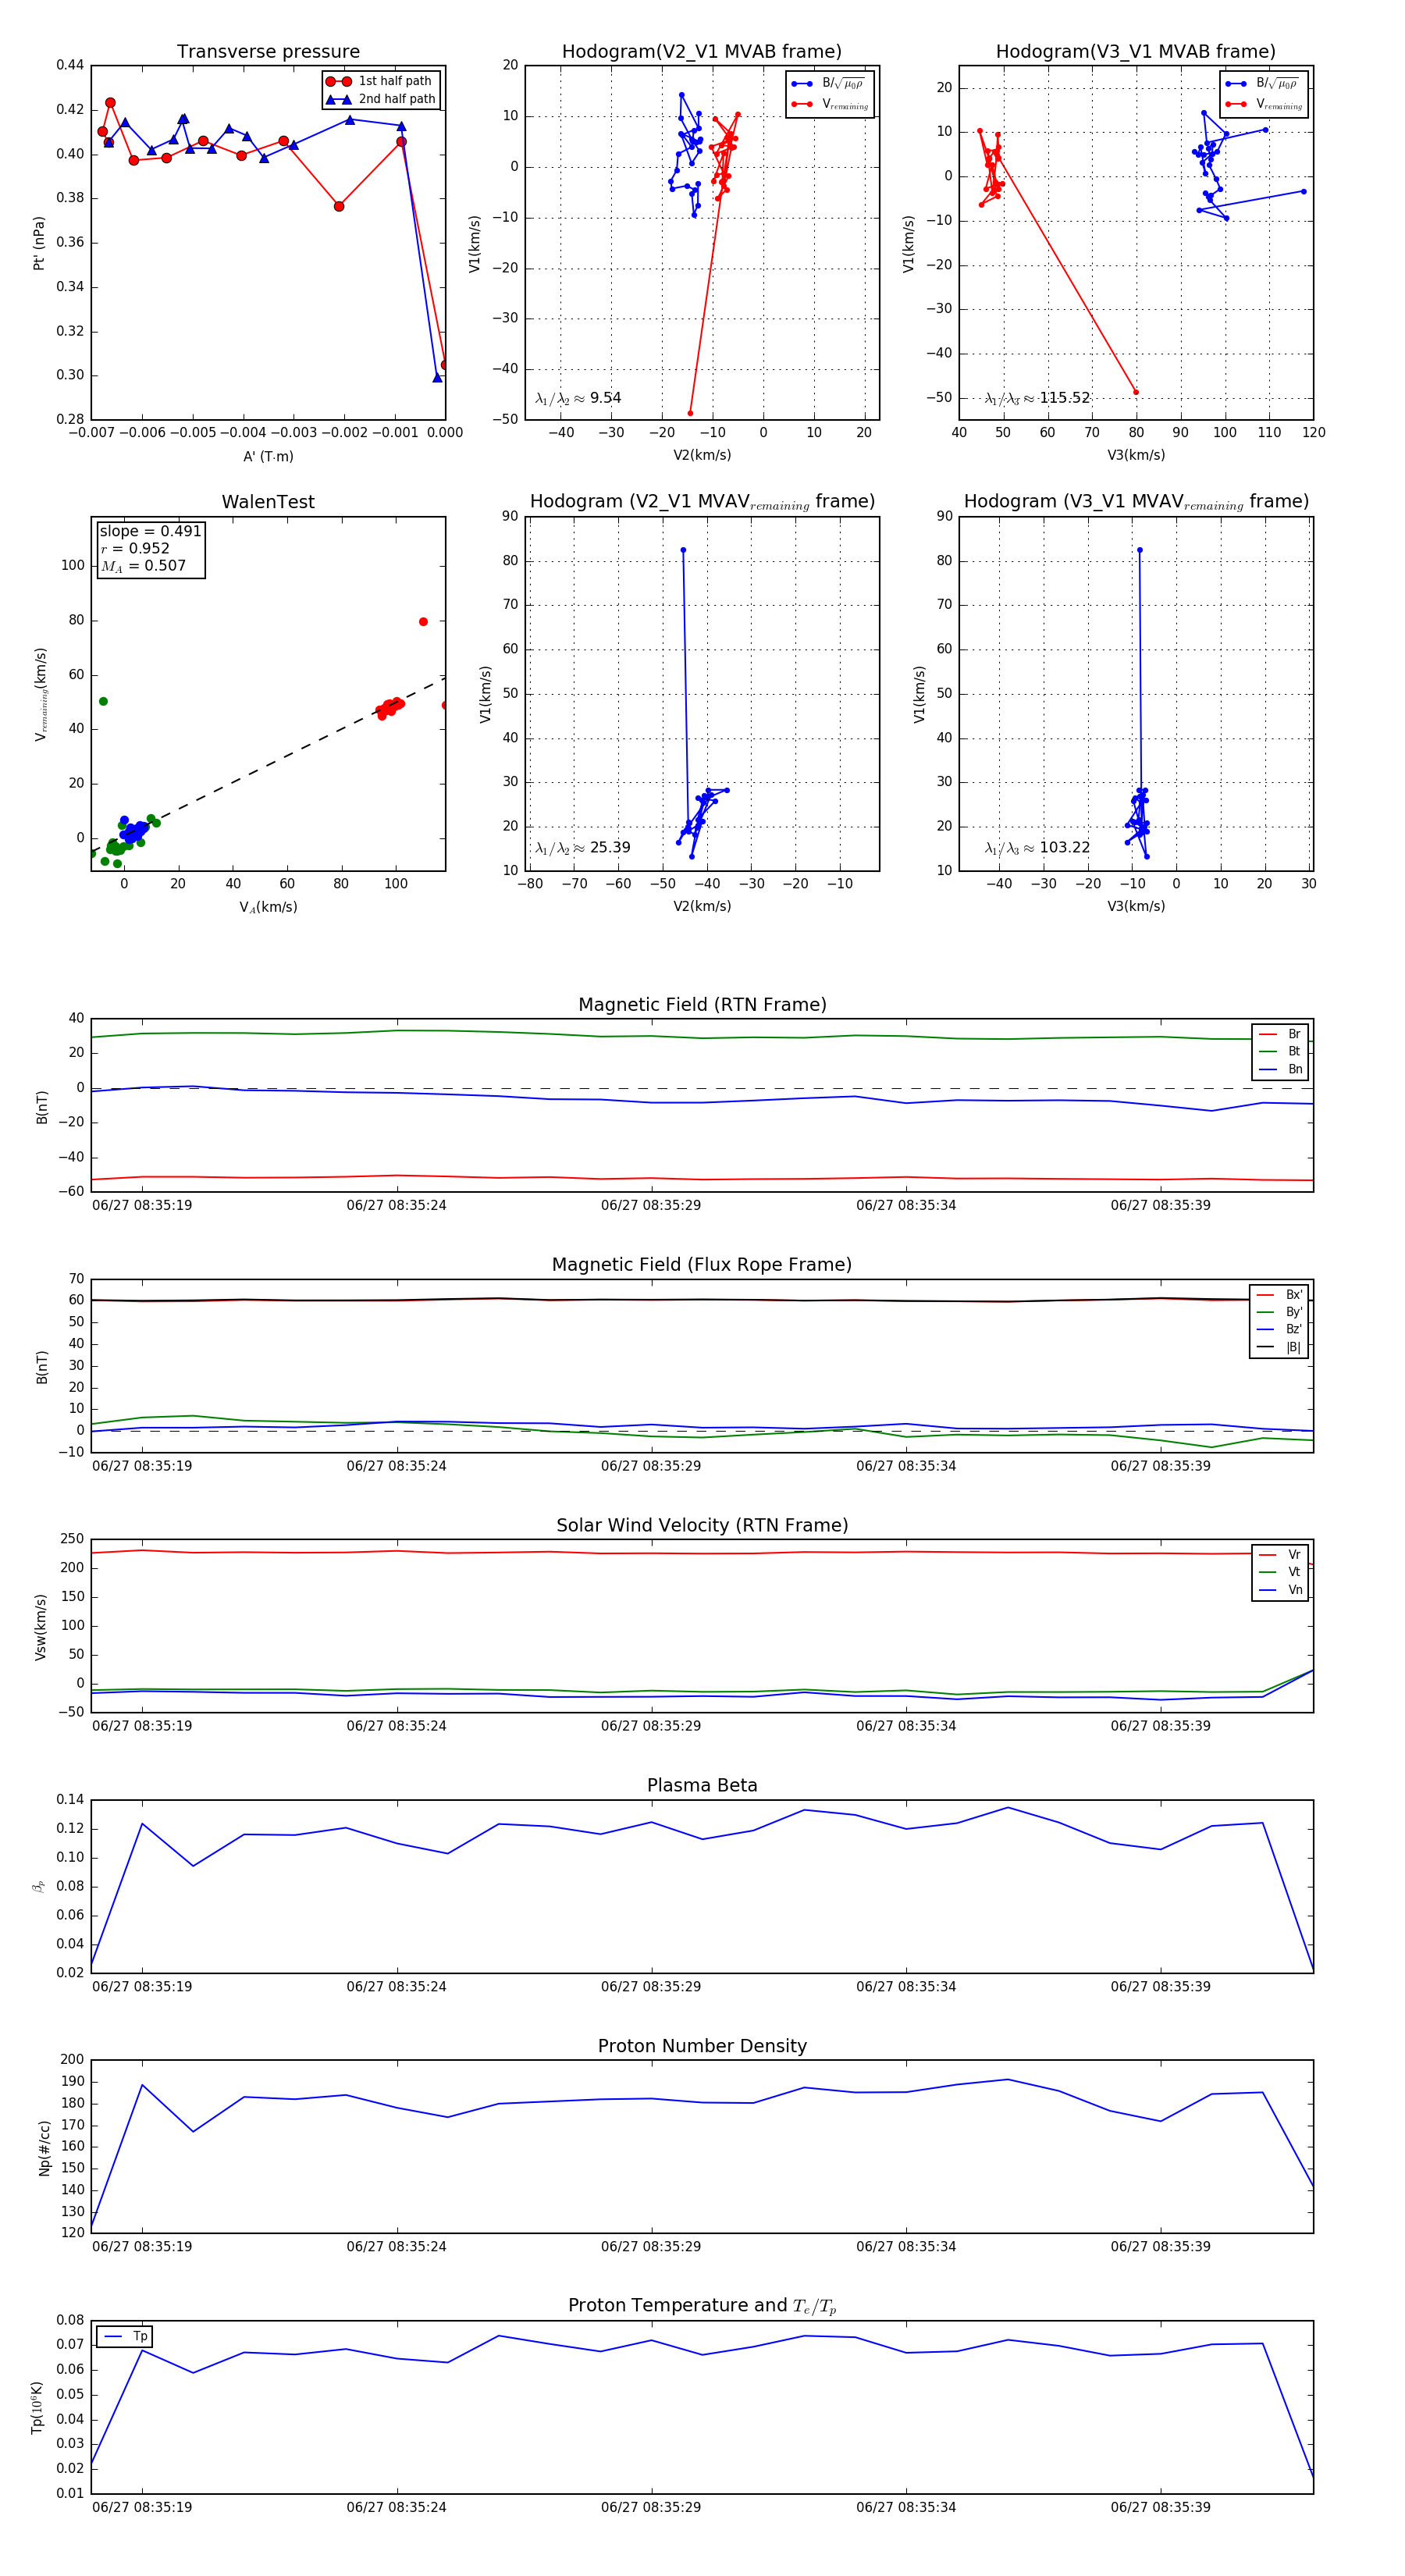Select the isolated green point near 50 km/s in WalenTest
Viewport: 1405px width, 2576px height.
tap(103, 702)
